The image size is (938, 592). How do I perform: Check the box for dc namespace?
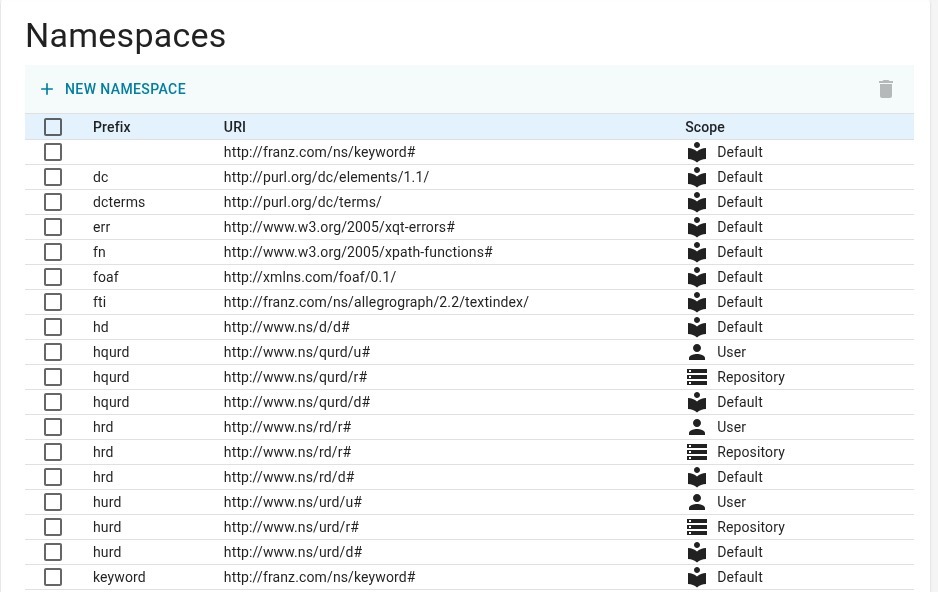tap(53, 177)
